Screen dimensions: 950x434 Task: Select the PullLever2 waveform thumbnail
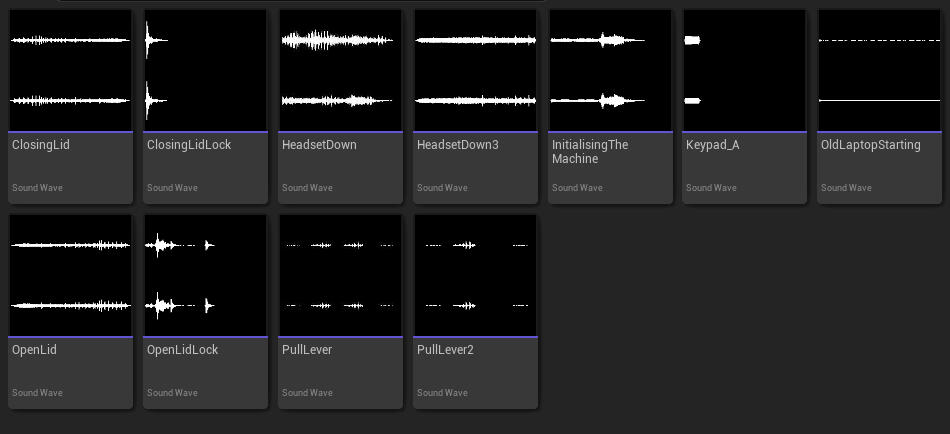tap(475, 275)
